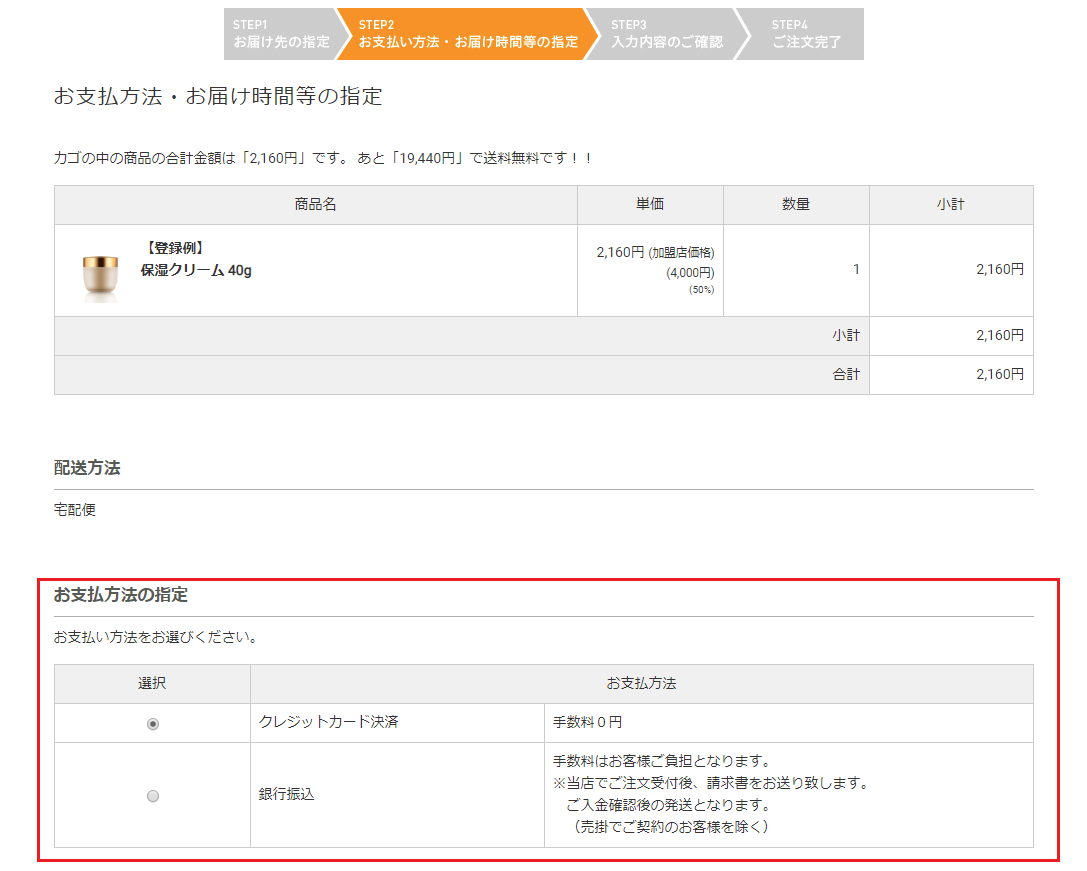The width and height of the screenshot is (1087, 871).
Task: Click the 保湿クリーム product thumbnail image
Action: [100, 272]
